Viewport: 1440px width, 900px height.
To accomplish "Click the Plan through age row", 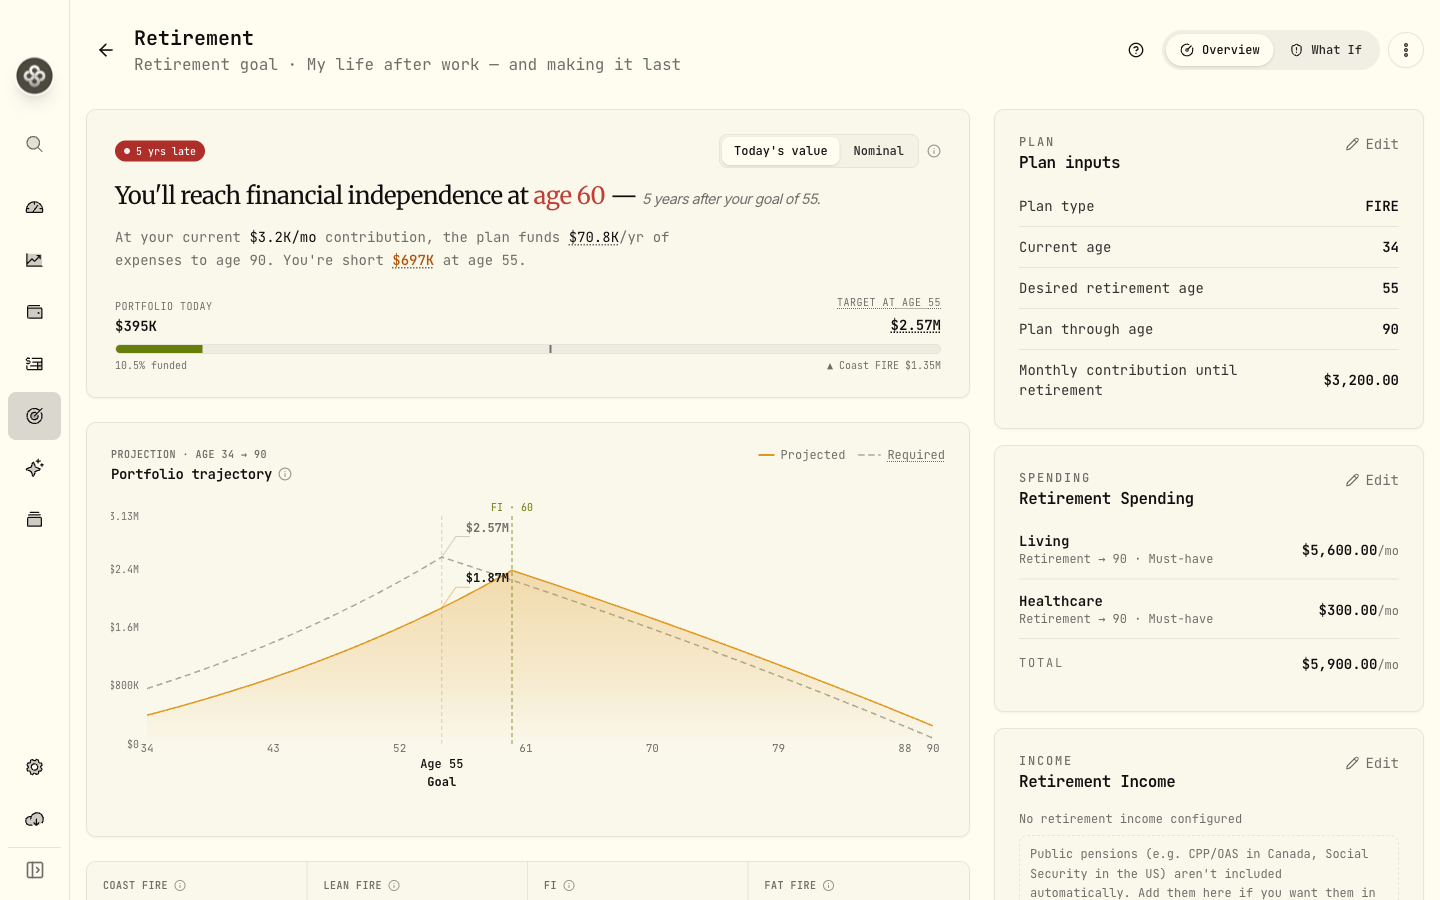I will click(x=1209, y=329).
